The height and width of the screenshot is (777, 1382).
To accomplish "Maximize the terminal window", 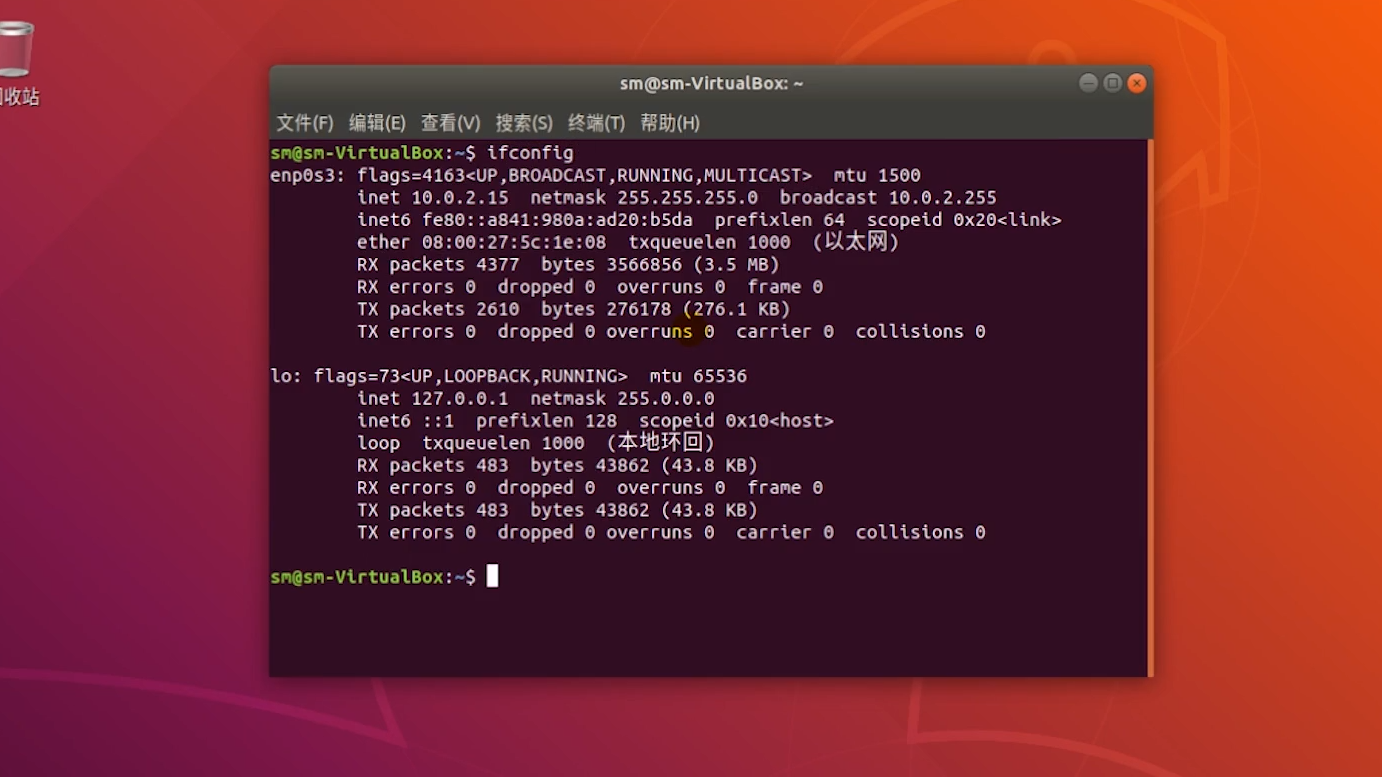I will tap(1112, 83).
